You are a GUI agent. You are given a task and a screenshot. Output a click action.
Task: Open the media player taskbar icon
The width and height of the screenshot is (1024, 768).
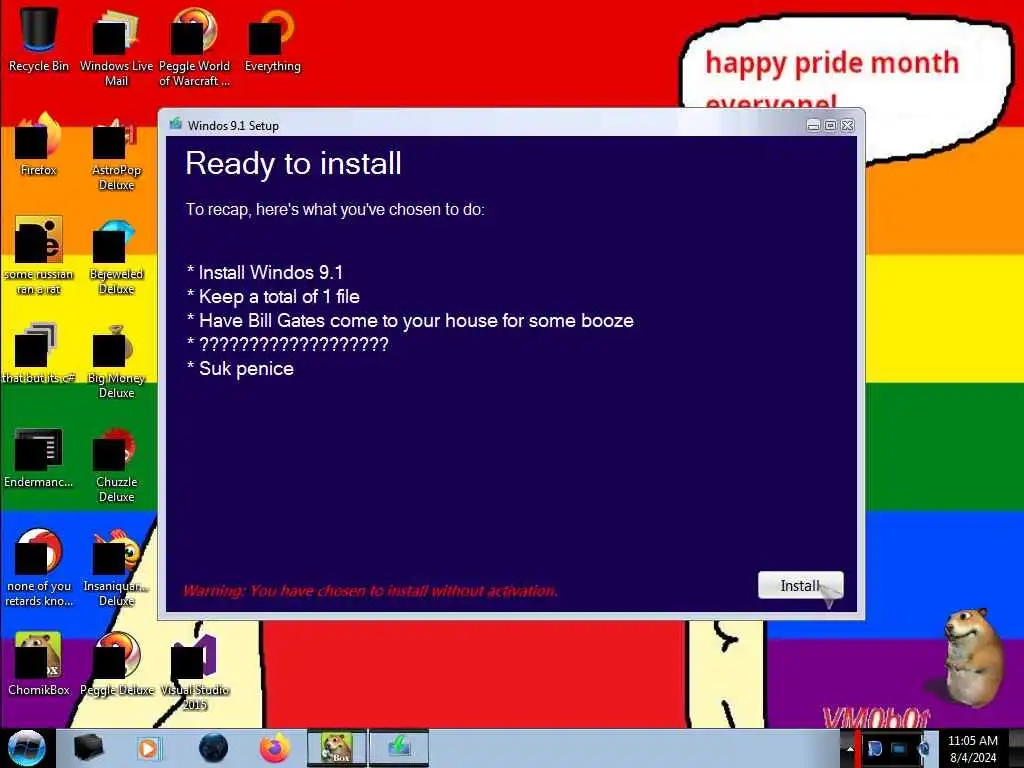point(148,748)
